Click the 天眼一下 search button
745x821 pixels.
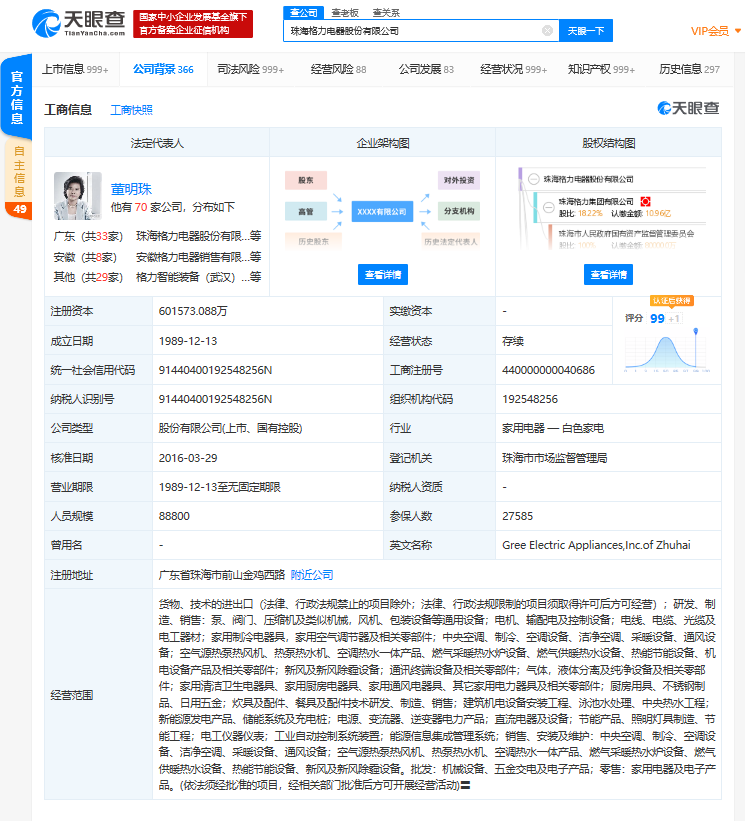click(x=586, y=31)
